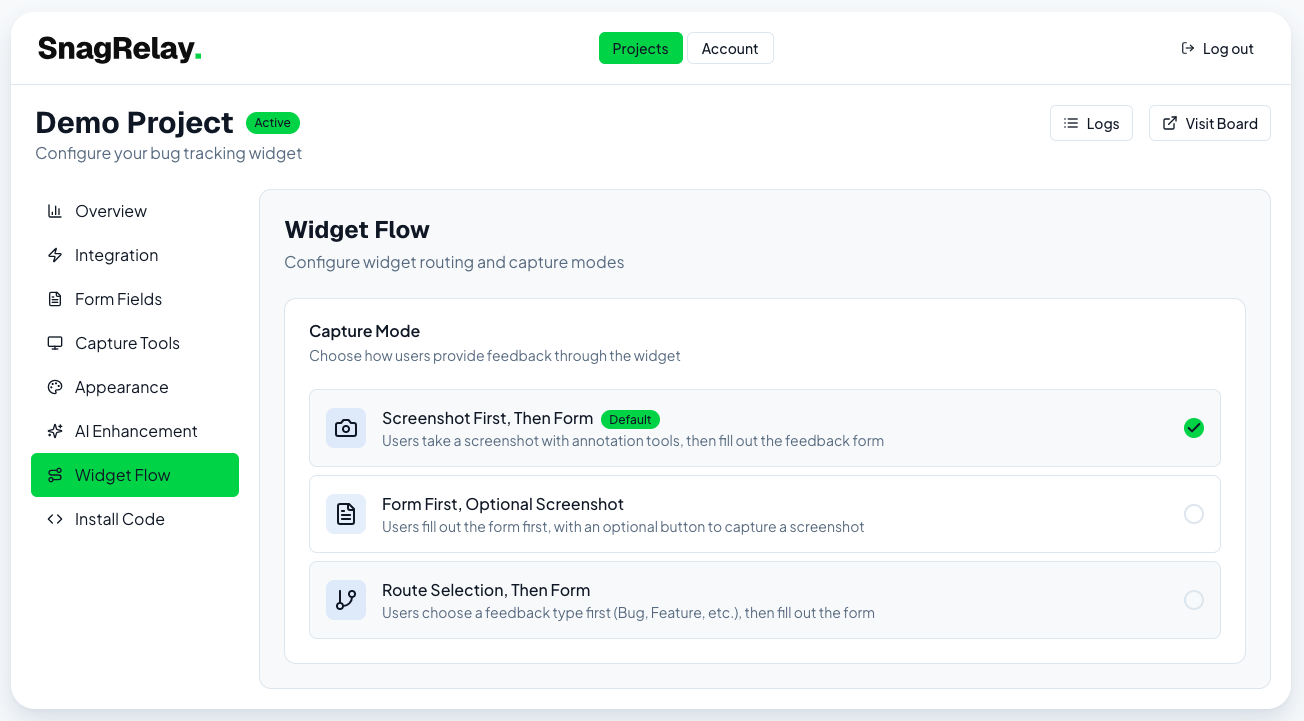Click 'Form First, Optional Screenshot' option title
This screenshot has height=721, width=1304.
coord(503,504)
